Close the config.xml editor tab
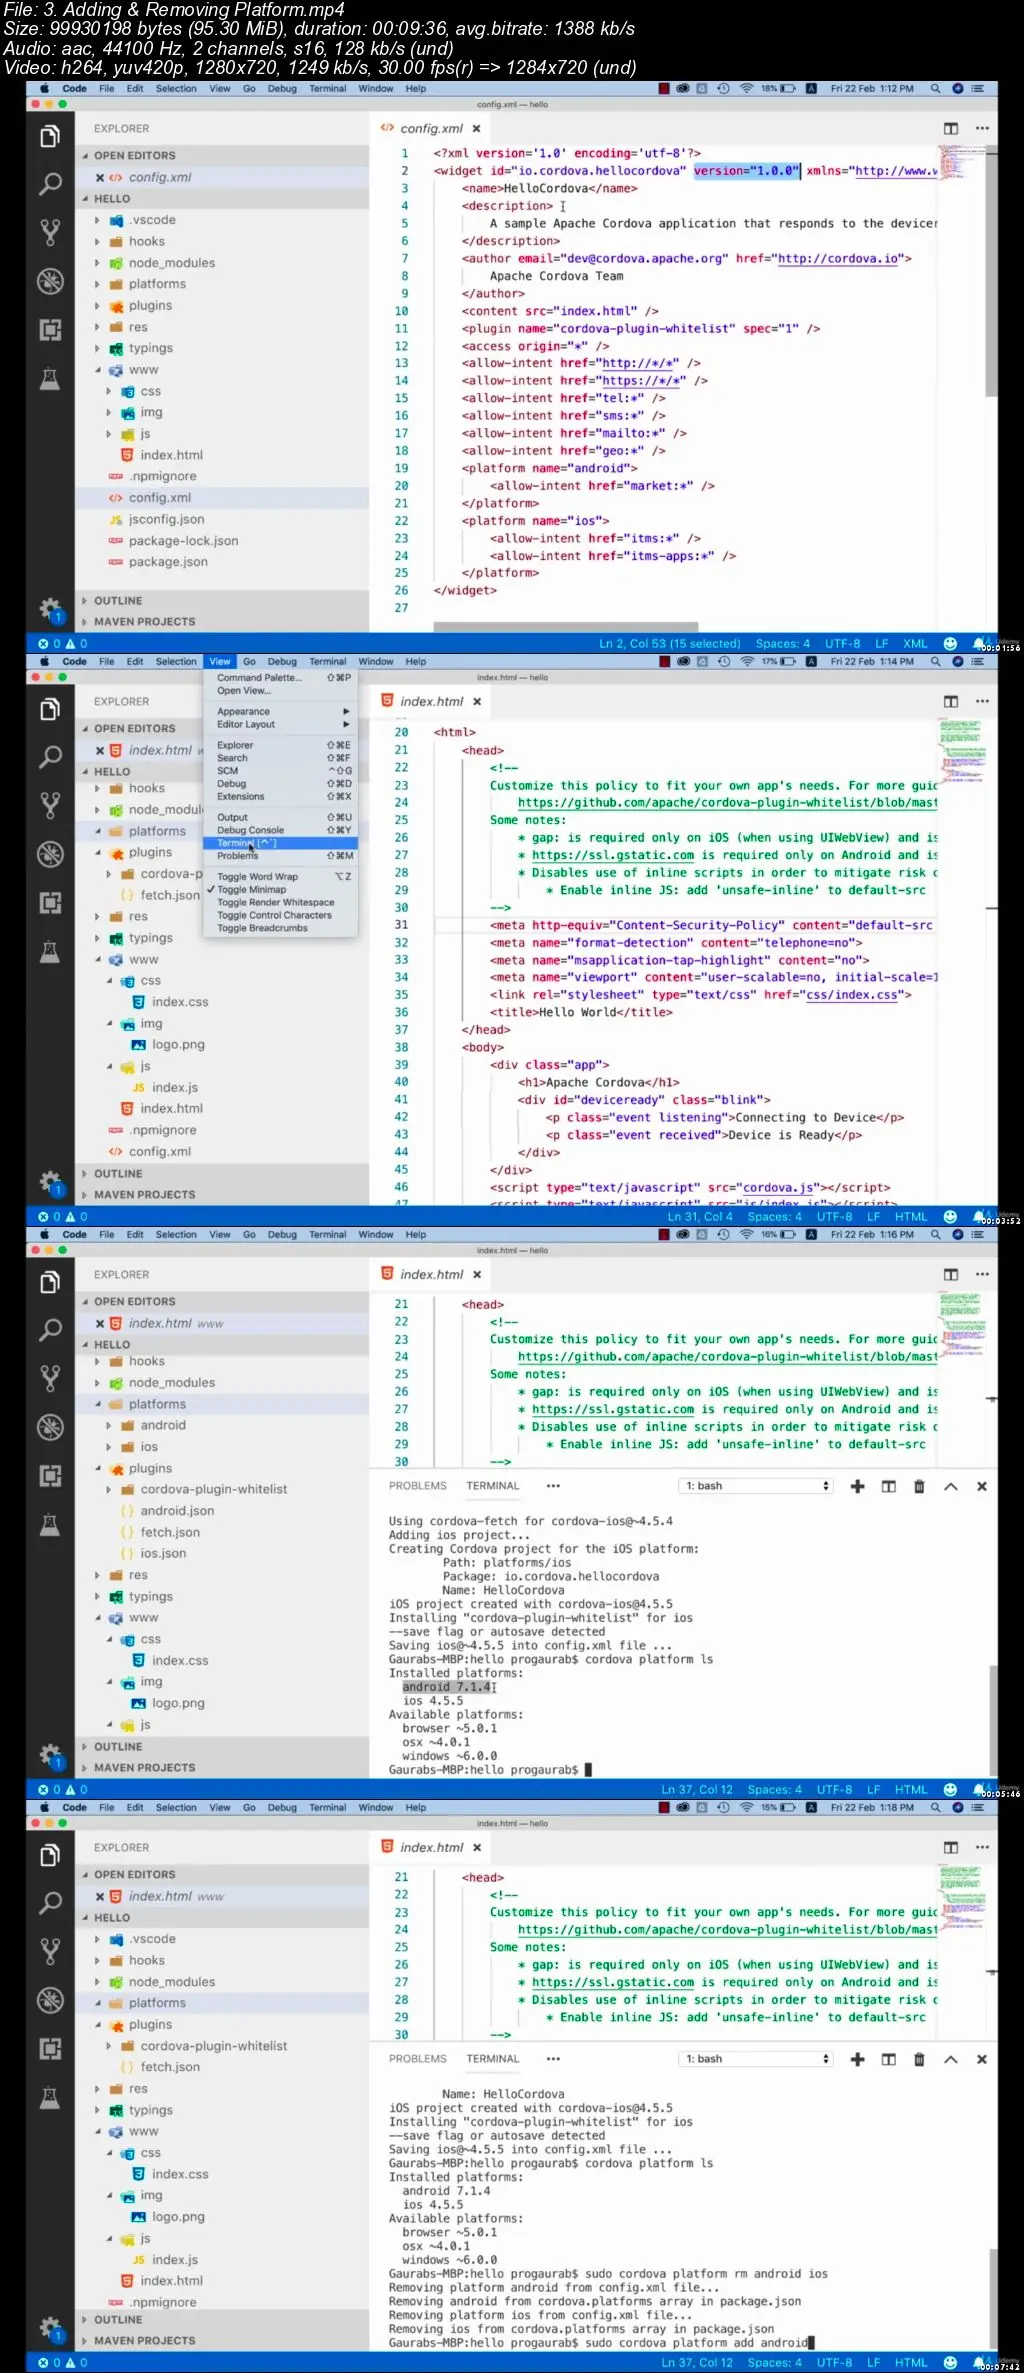1024x2373 pixels. (x=477, y=129)
